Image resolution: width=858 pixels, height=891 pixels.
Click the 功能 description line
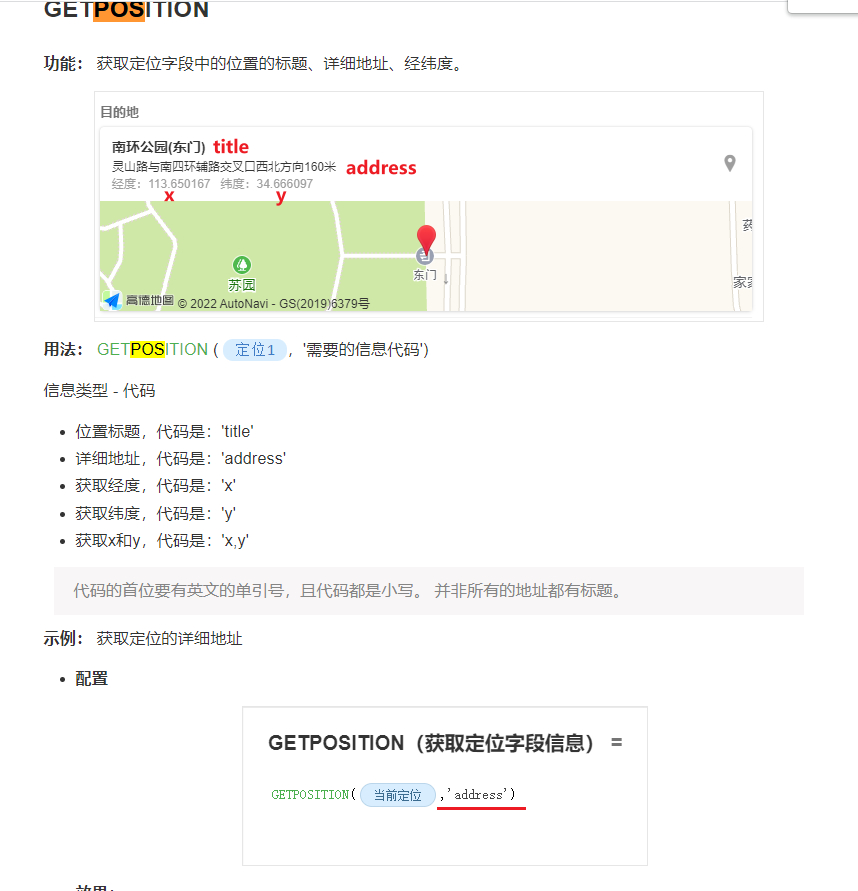pos(255,63)
